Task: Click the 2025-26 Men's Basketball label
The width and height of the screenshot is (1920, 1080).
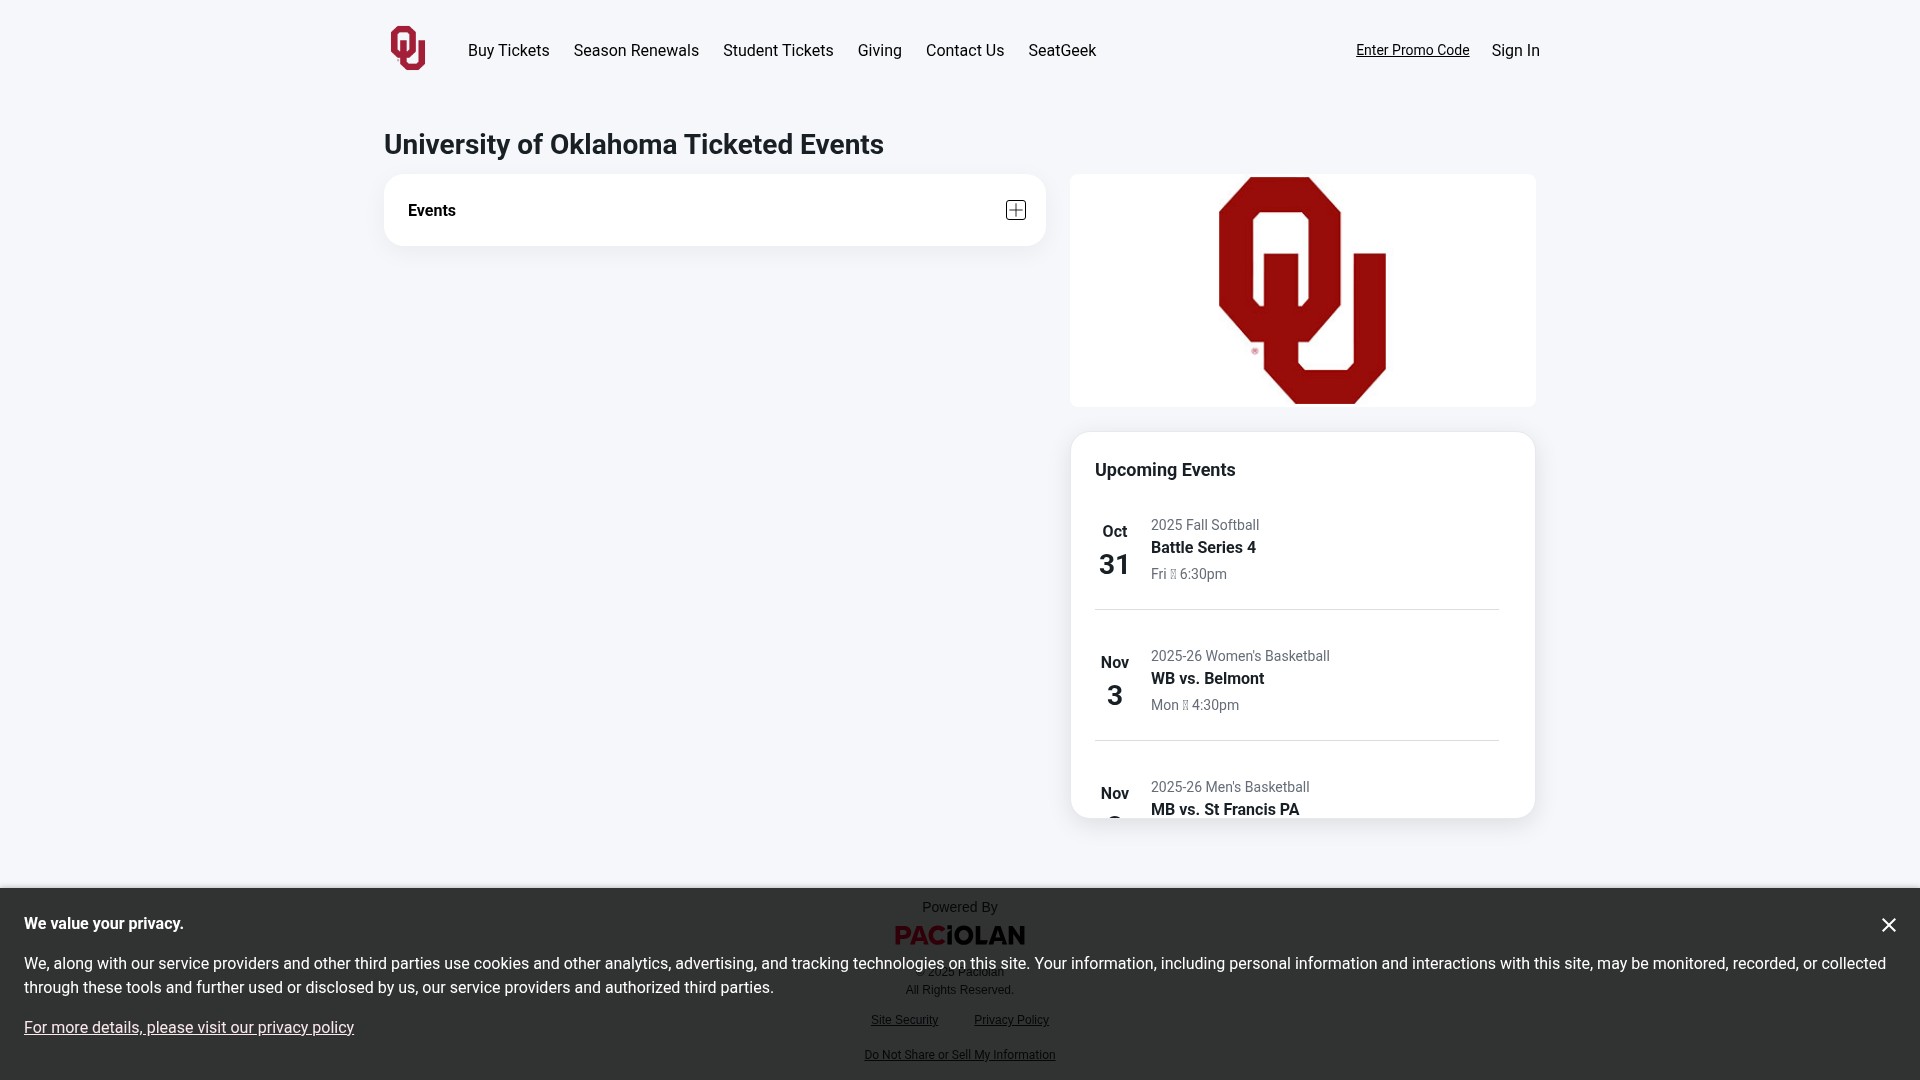Action: (1230, 787)
